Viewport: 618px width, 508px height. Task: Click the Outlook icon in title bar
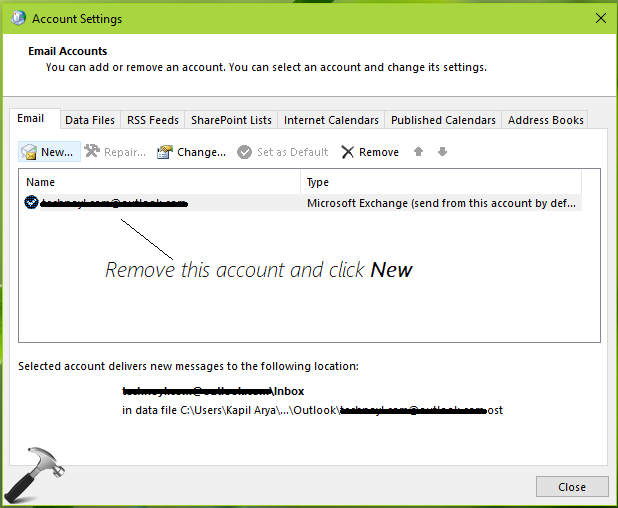tap(18, 18)
